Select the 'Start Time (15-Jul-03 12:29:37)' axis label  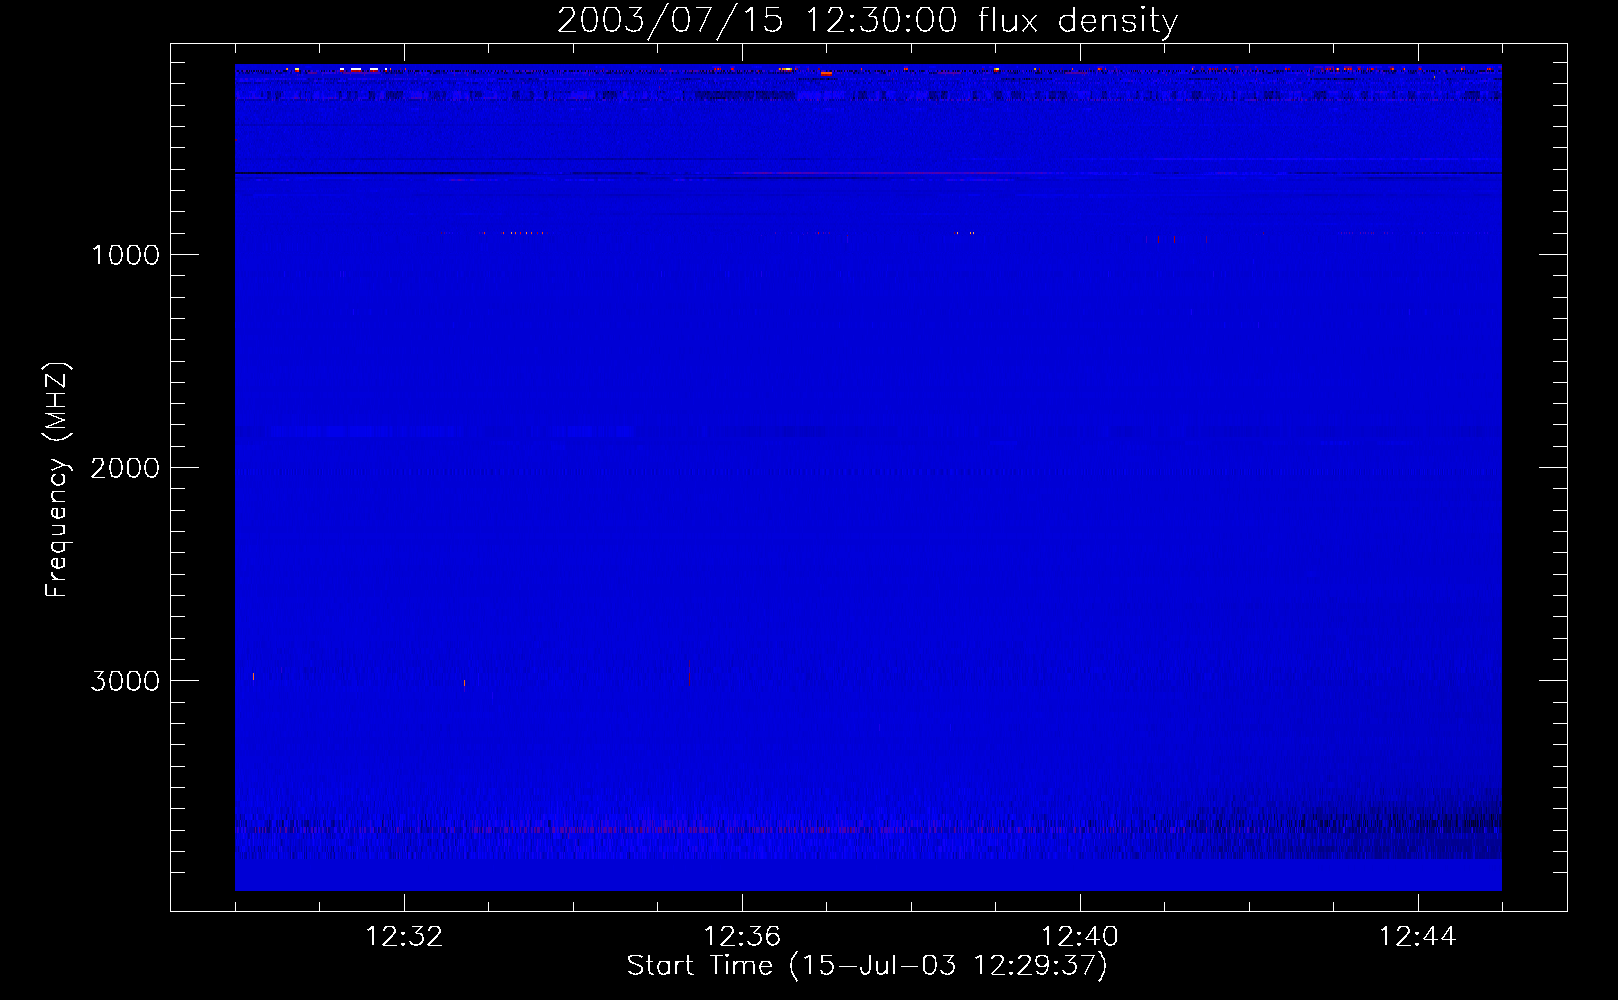[867, 966]
